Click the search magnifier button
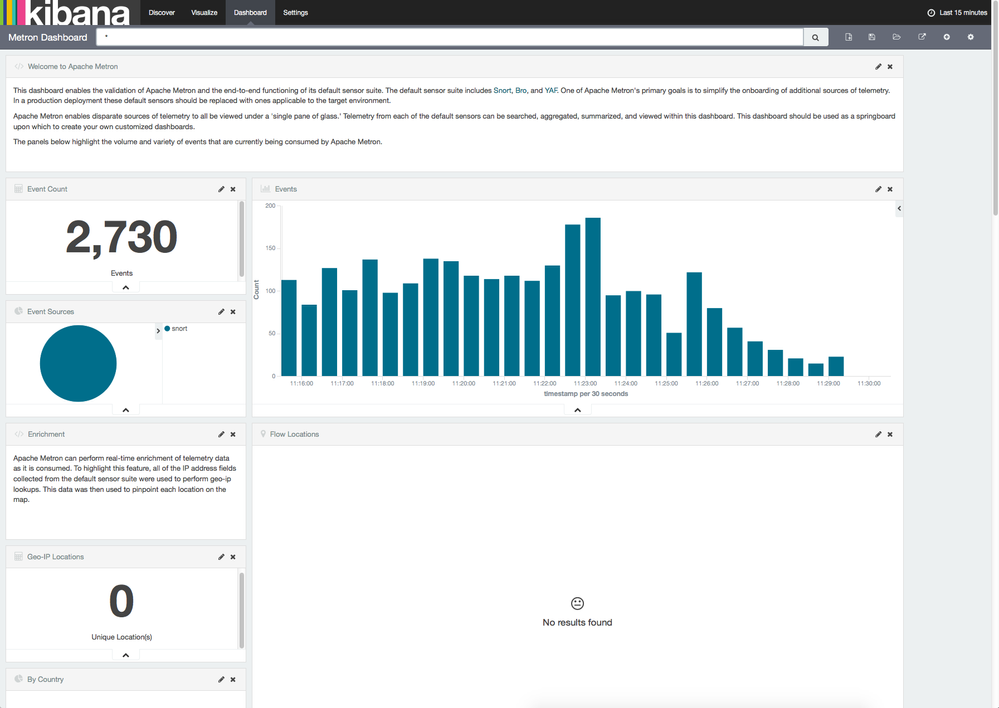 click(815, 36)
